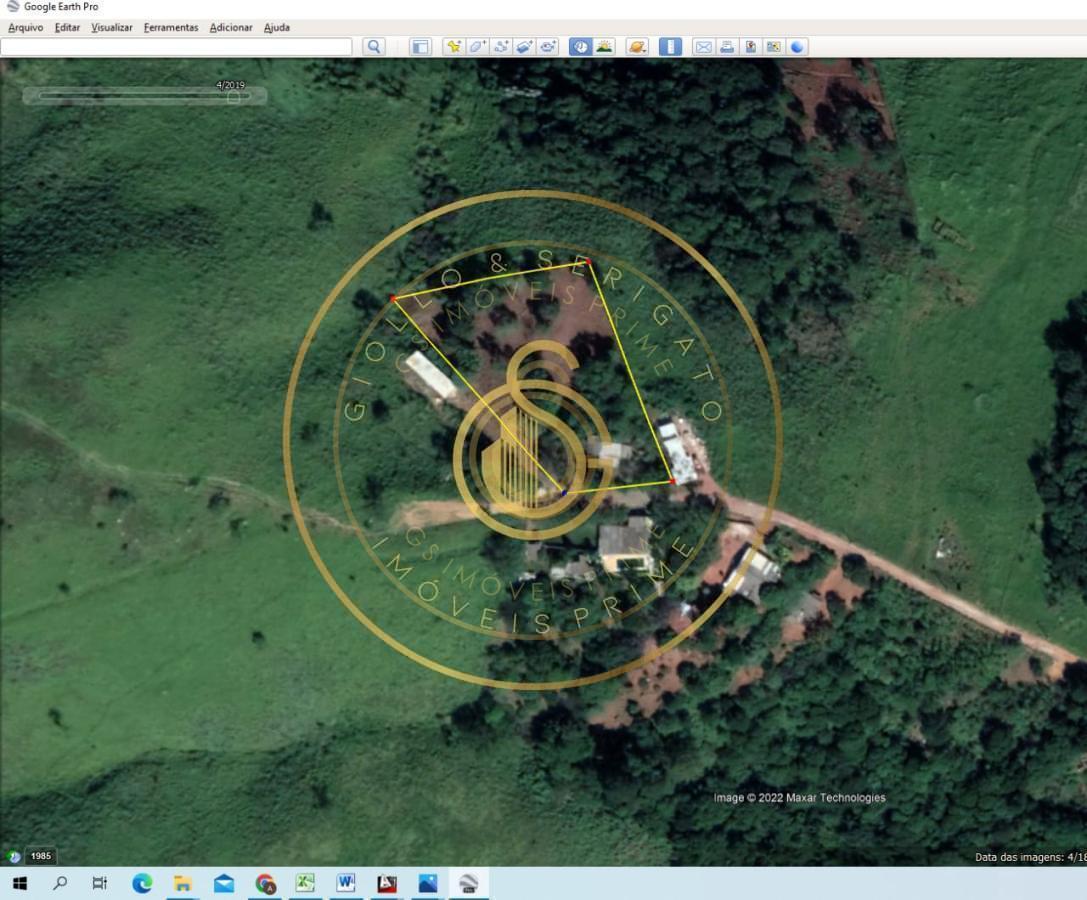Click the blue globe Earth icon
The height and width of the screenshot is (900, 1087).
coord(797,46)
